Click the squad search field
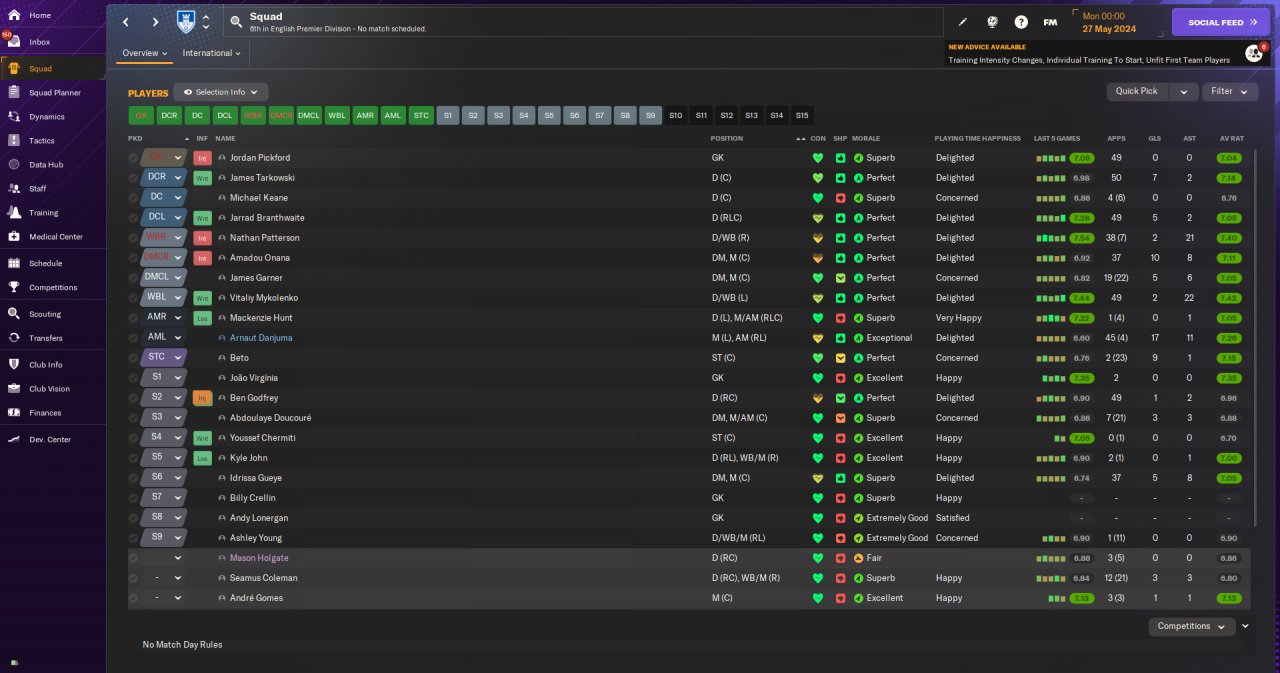The image size is (1280, 673). 583,22
